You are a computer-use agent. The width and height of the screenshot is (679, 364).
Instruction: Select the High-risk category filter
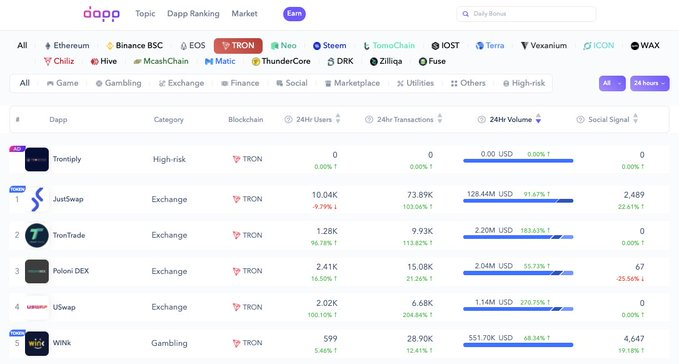524,83
